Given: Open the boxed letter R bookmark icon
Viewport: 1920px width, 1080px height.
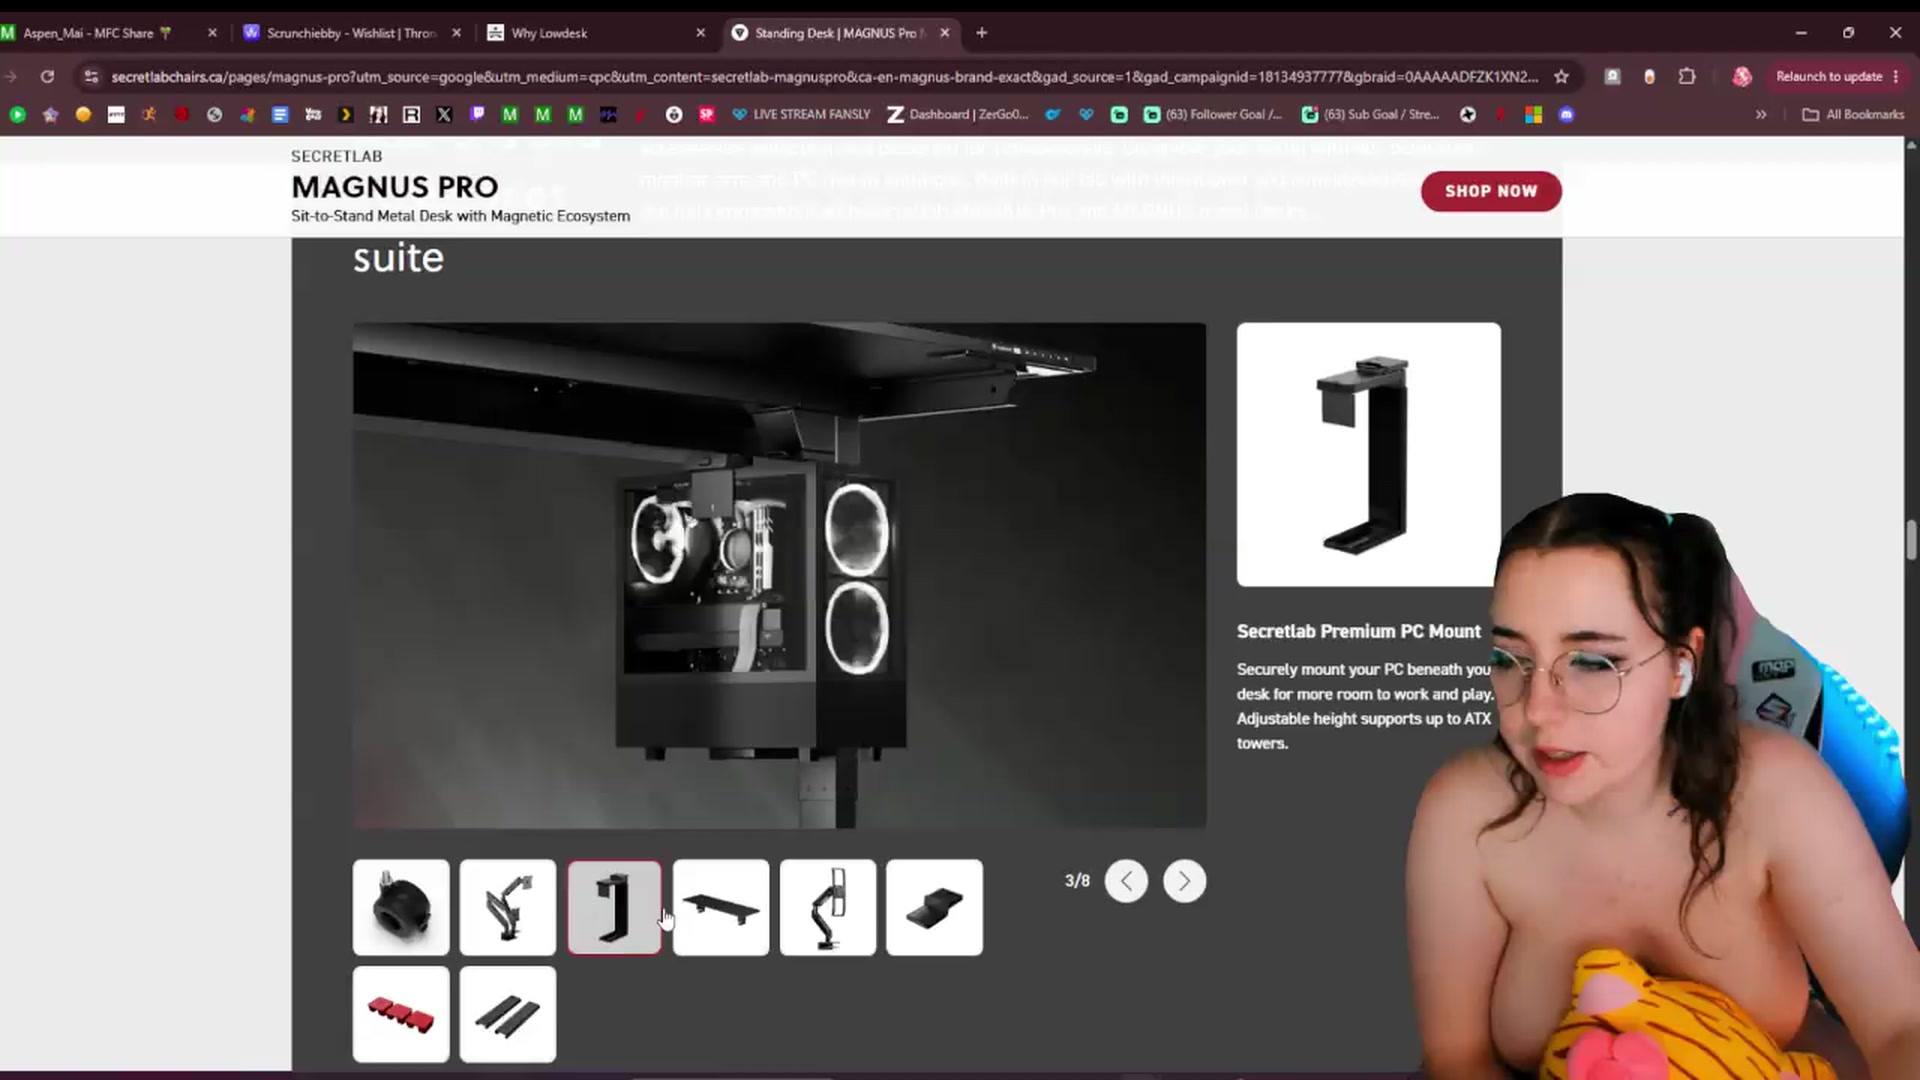Looking at the screenshot, I should click(411, 115).
